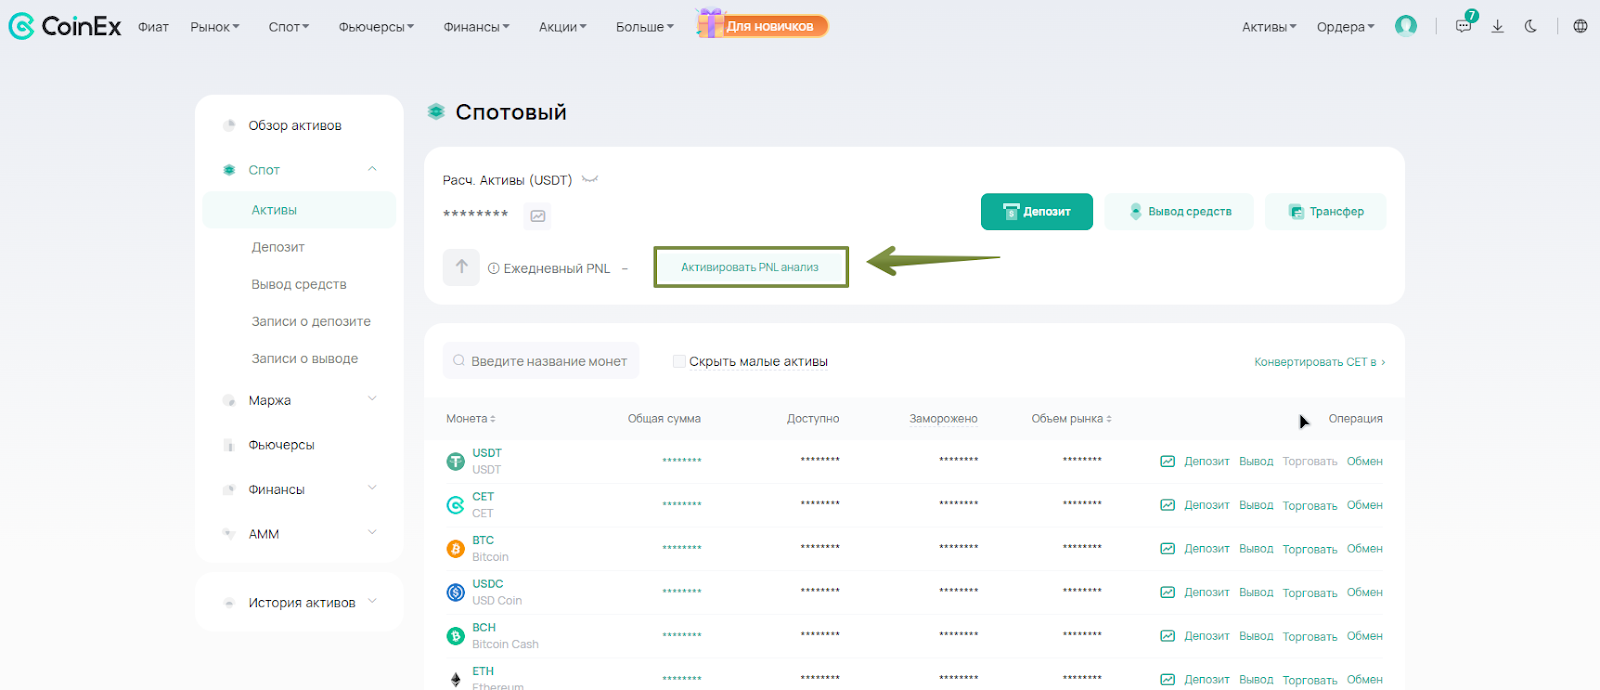Open the Активы dropdown in top bar
Screen dimensions: 1600x690
pos(1269,27)
